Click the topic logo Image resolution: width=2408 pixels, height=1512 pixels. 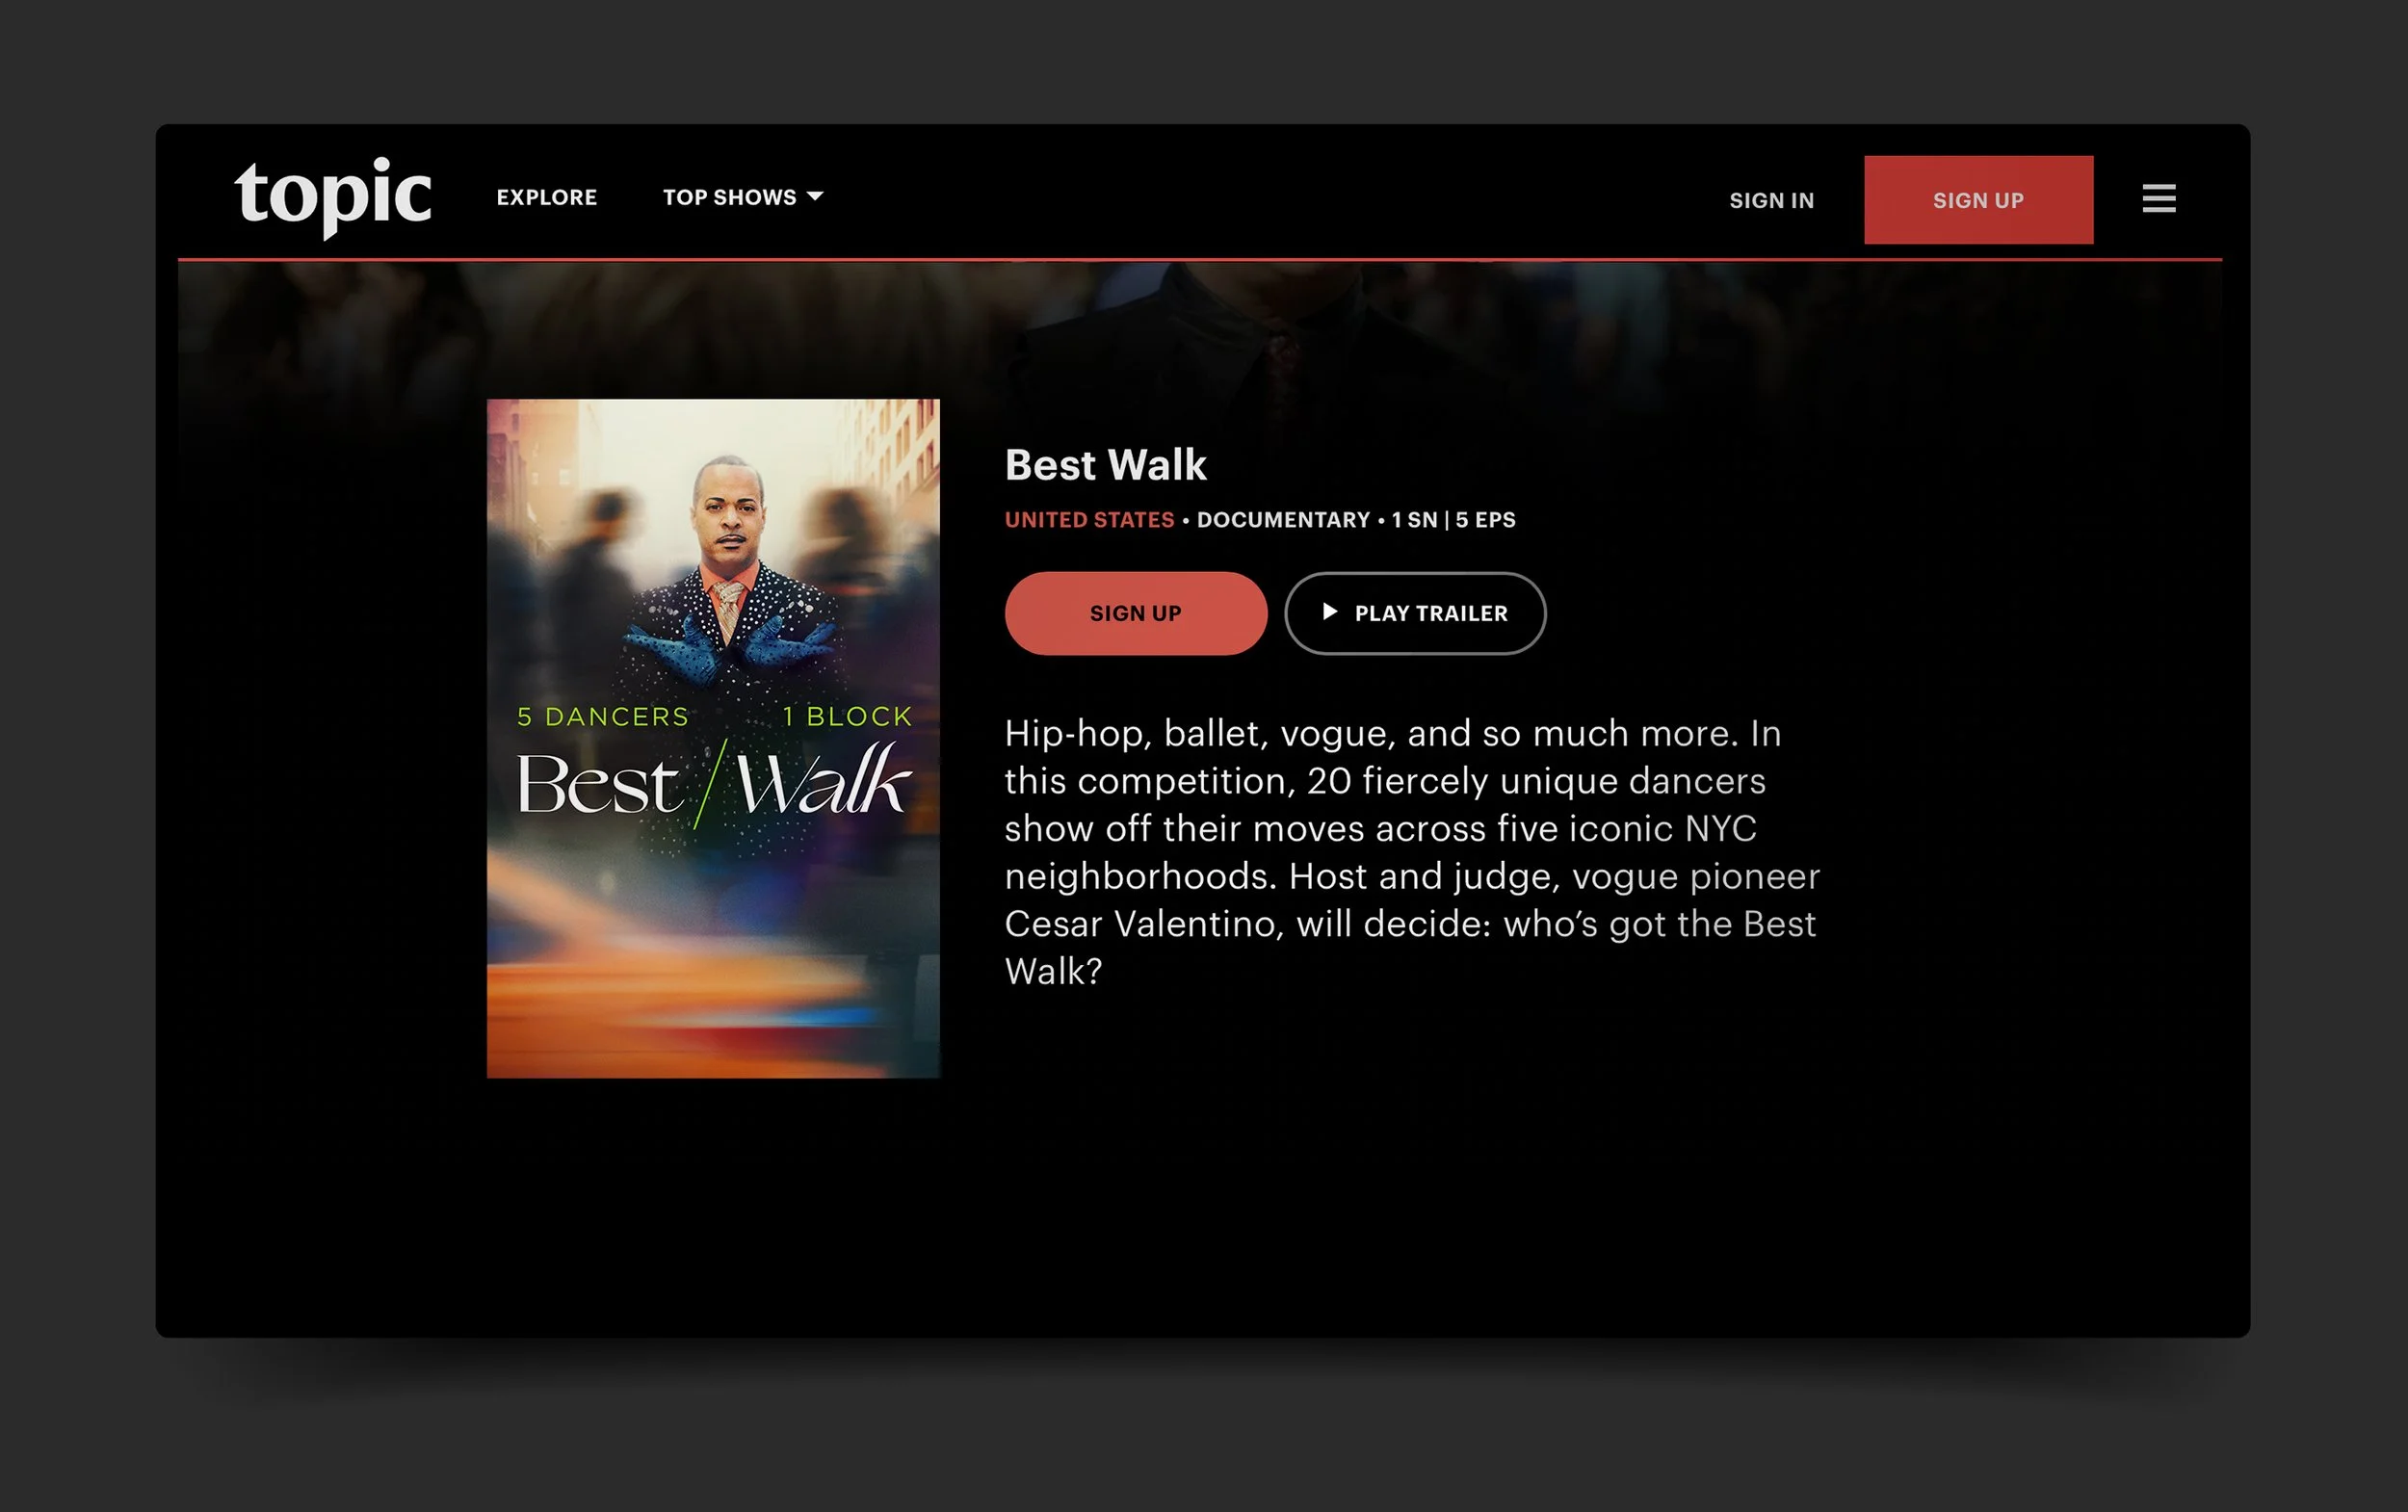pos(333,196)
